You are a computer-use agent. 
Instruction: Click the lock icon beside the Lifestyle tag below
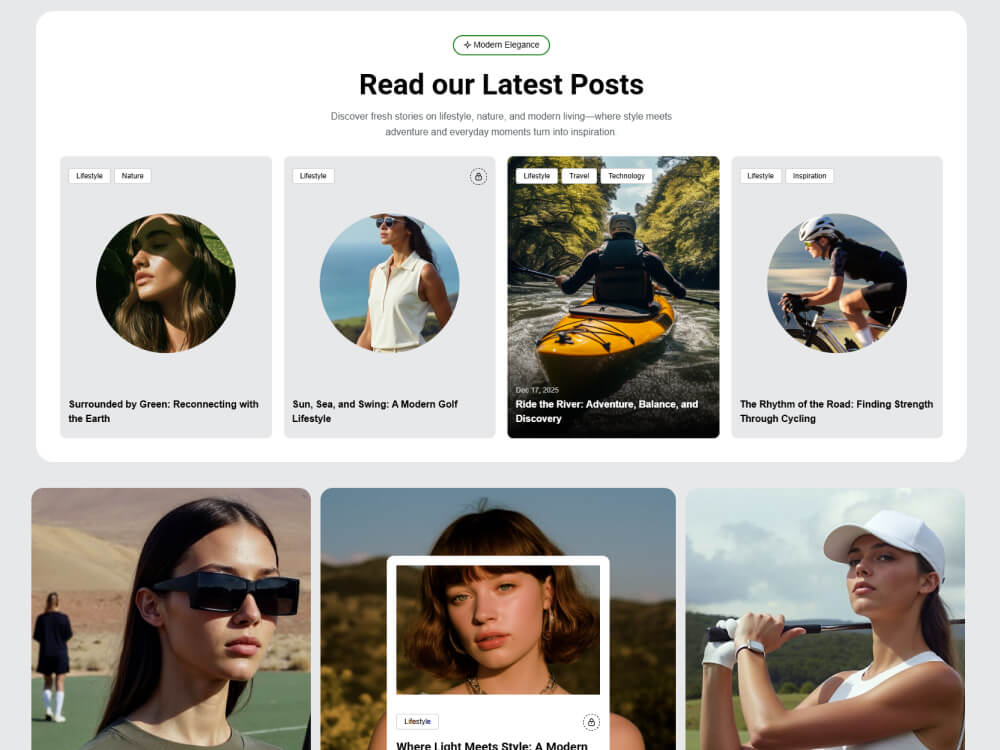click(x=591, y=721)
